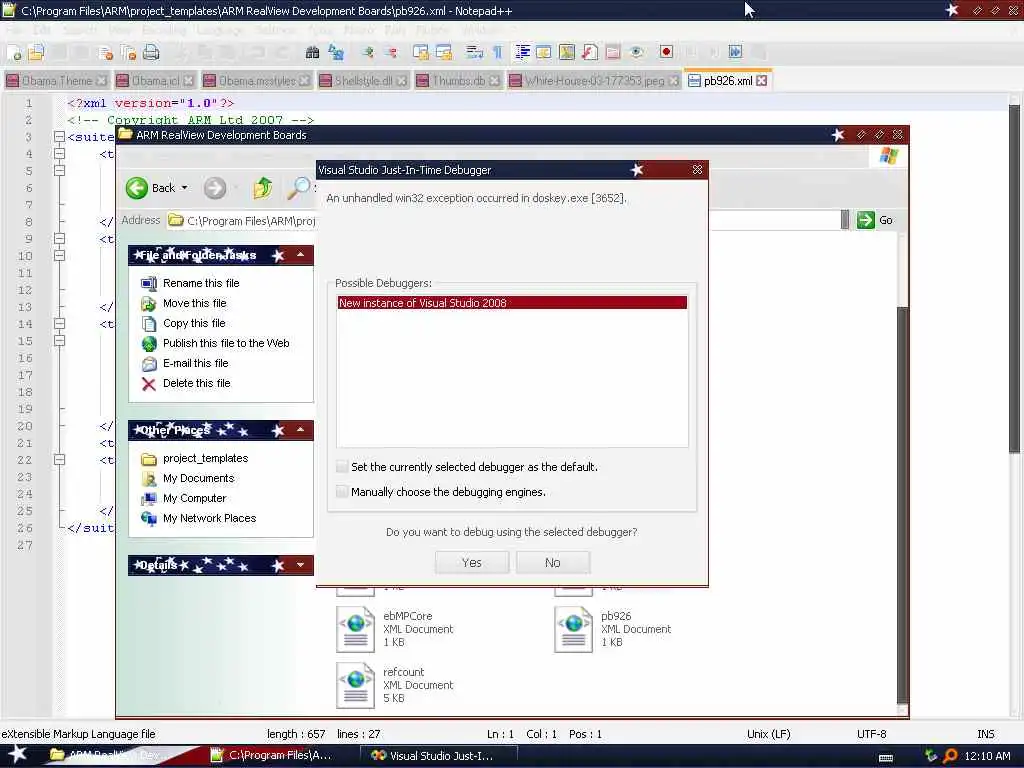Select 'New instance of Visual Studio 2008' debugger
Screen dimensions: 1024x768
(512, 302)
